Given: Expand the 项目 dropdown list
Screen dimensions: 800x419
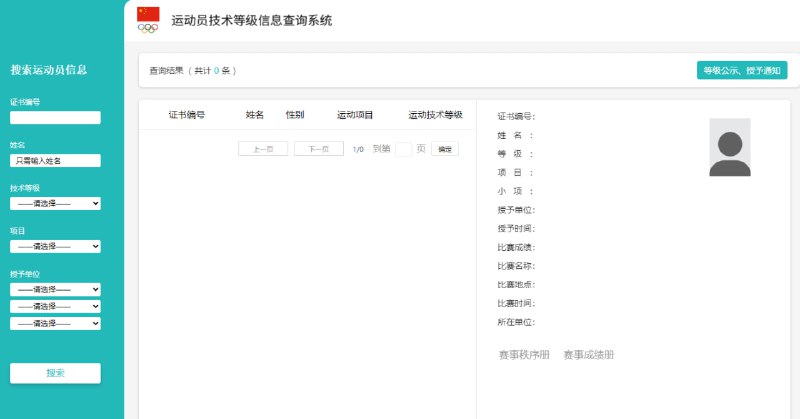Looking at the screenshot, I should [x=55, y=246].
